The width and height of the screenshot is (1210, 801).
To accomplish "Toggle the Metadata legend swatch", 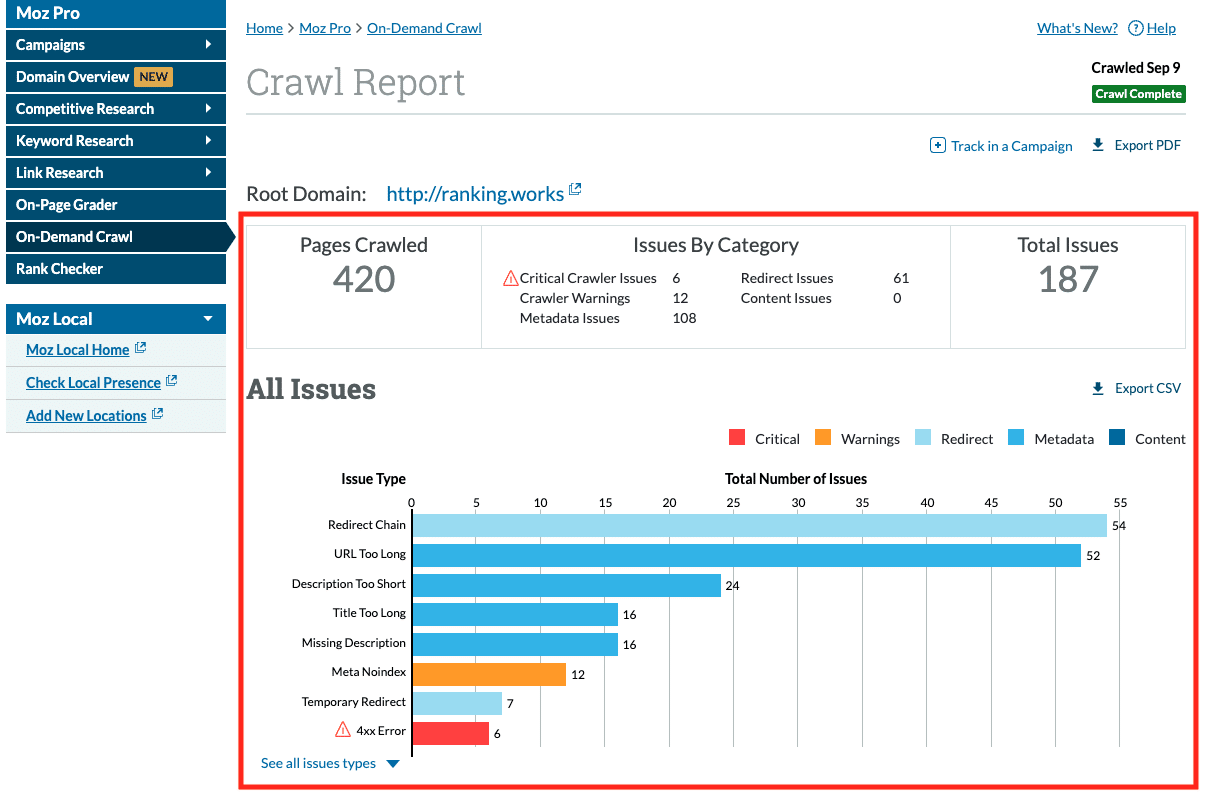I will pyautogui.click(x=1017, y=438).
